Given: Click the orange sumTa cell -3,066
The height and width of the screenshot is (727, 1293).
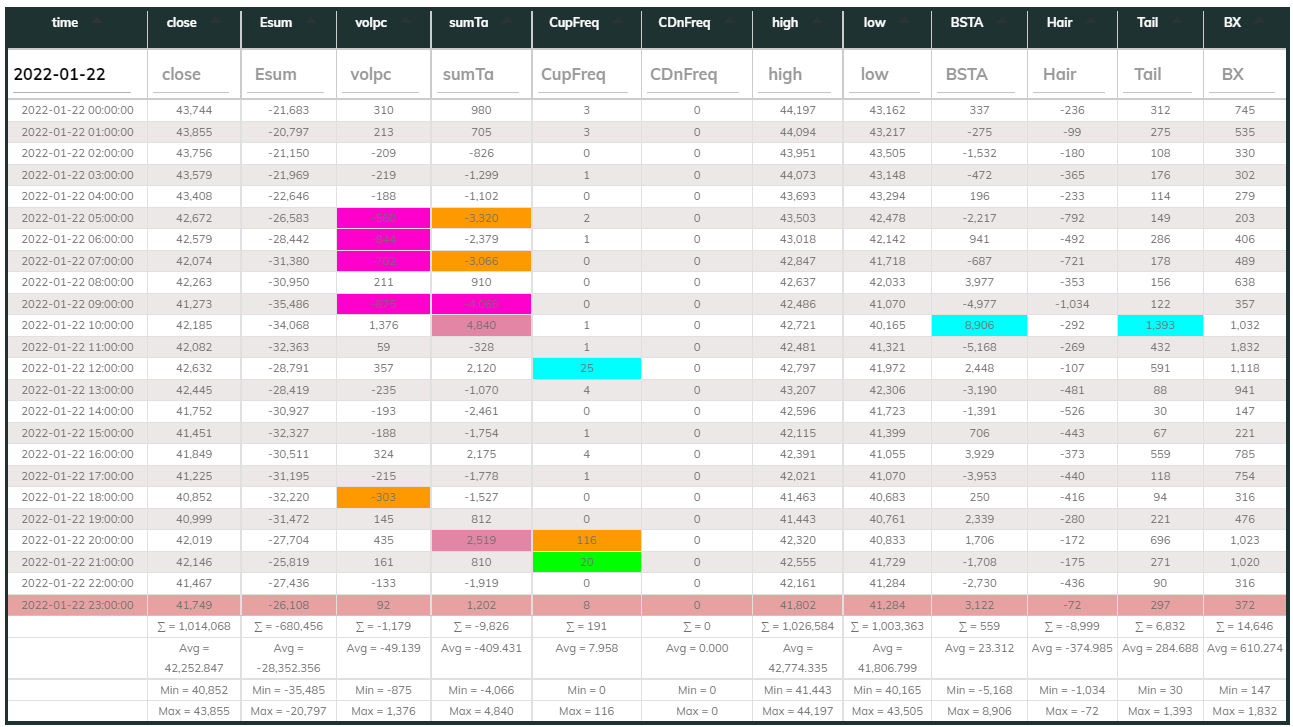Looking at the screenshot, I should (481, 261).
